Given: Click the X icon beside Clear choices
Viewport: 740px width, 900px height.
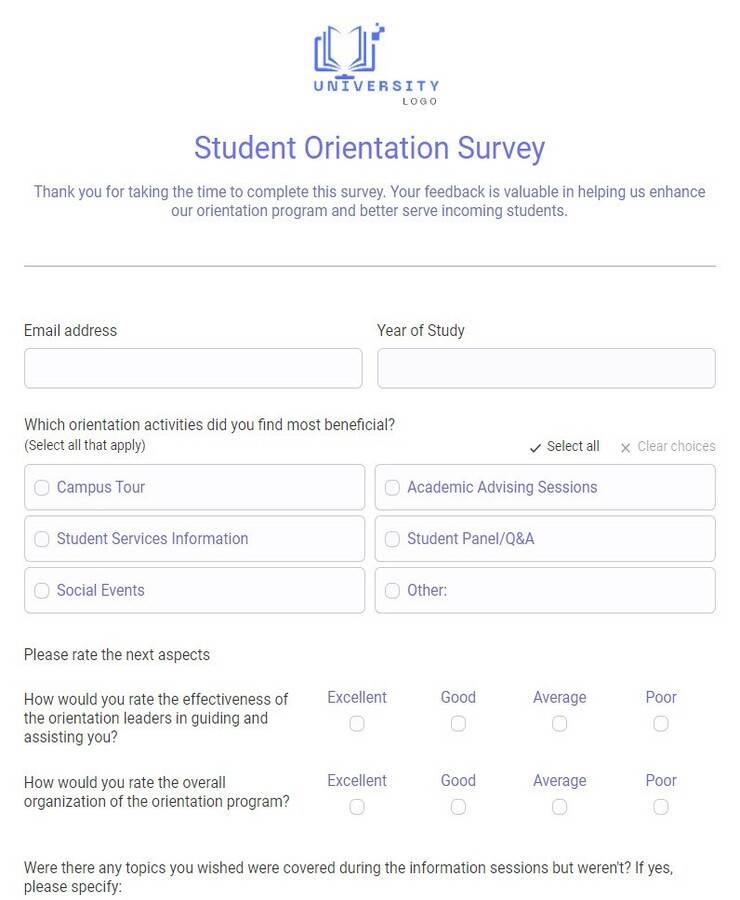Looking at the screenshot, I should [x=625, y=447].
